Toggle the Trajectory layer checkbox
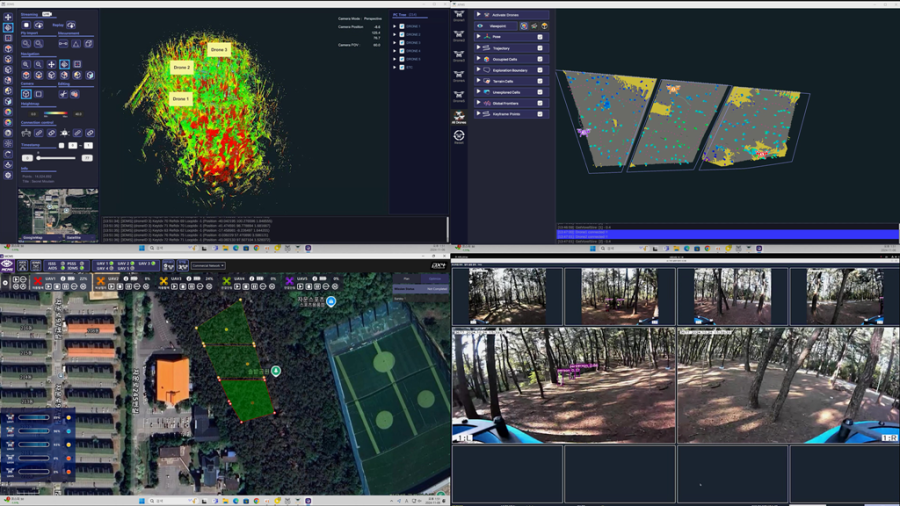The width and height of the screenshot is (900, 506). click(540, 48)
